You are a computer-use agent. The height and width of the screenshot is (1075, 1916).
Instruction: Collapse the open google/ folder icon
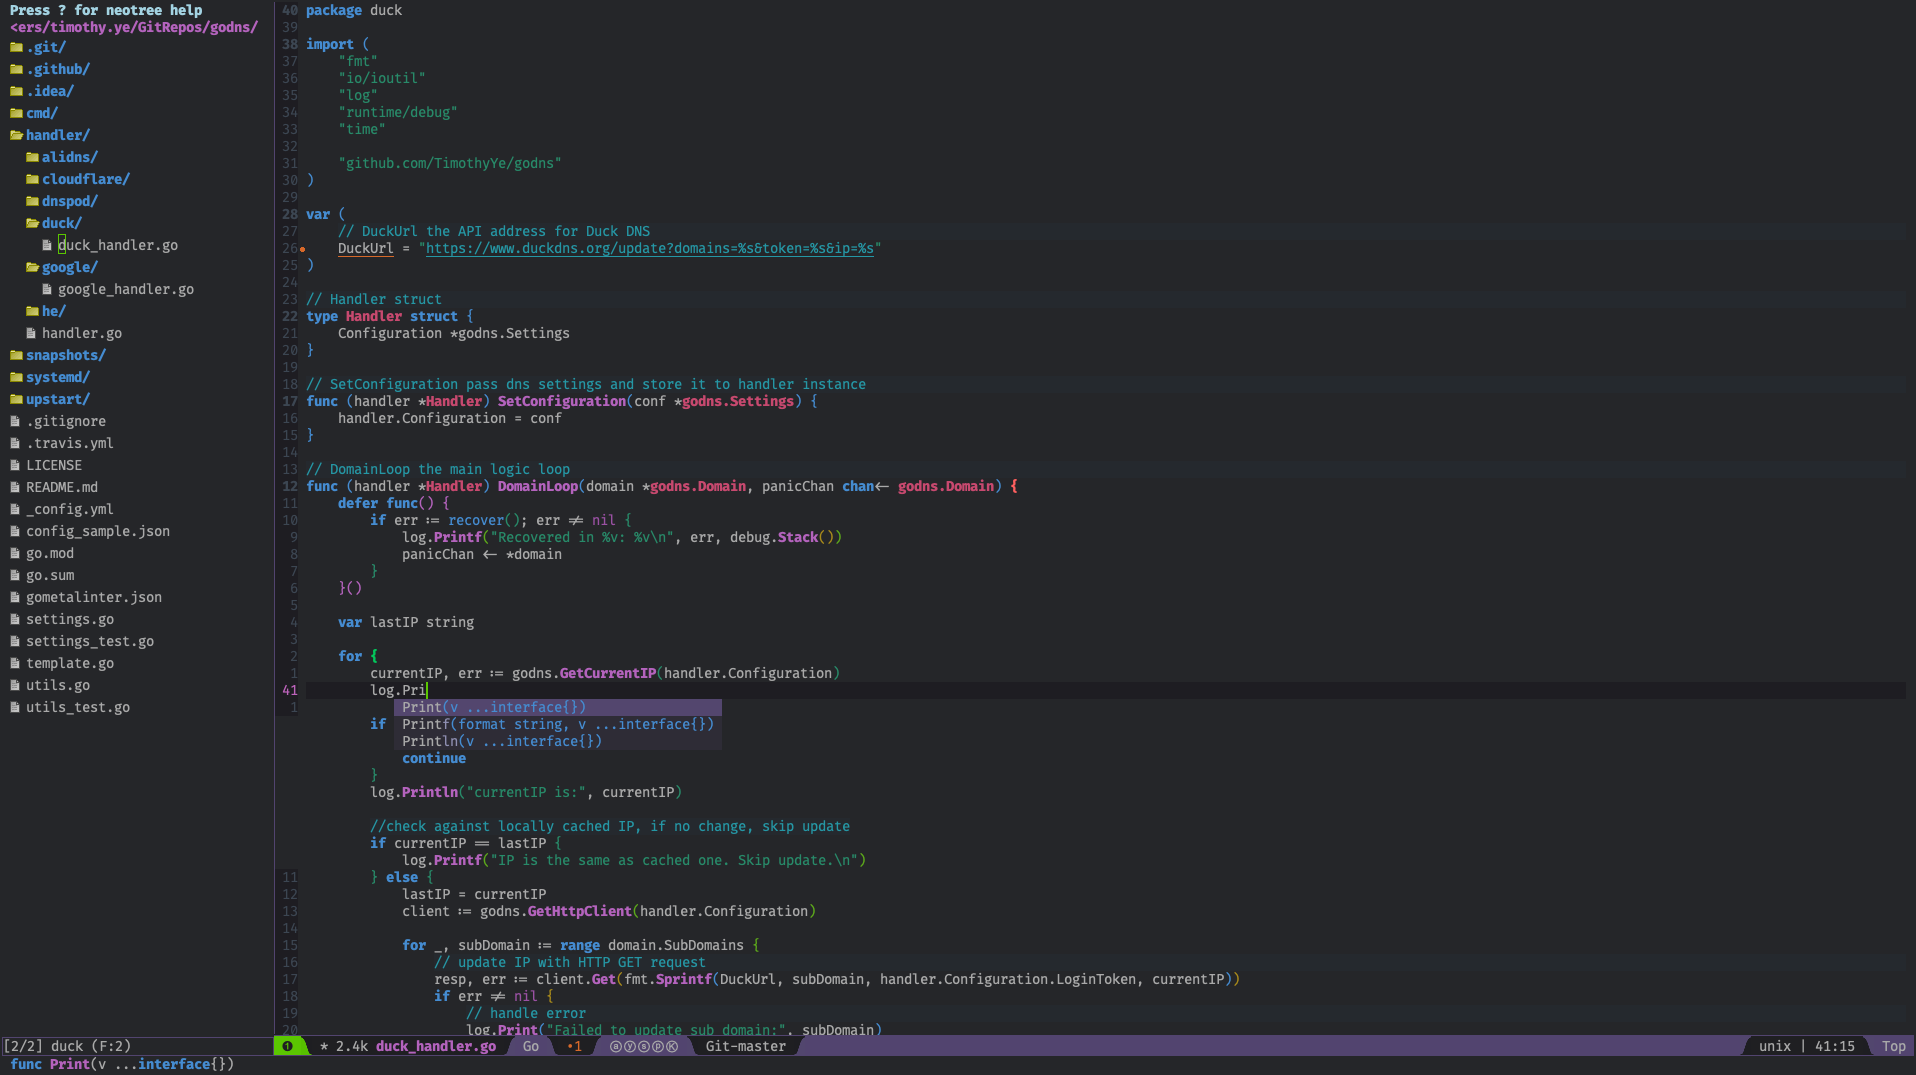pos(32,267)
